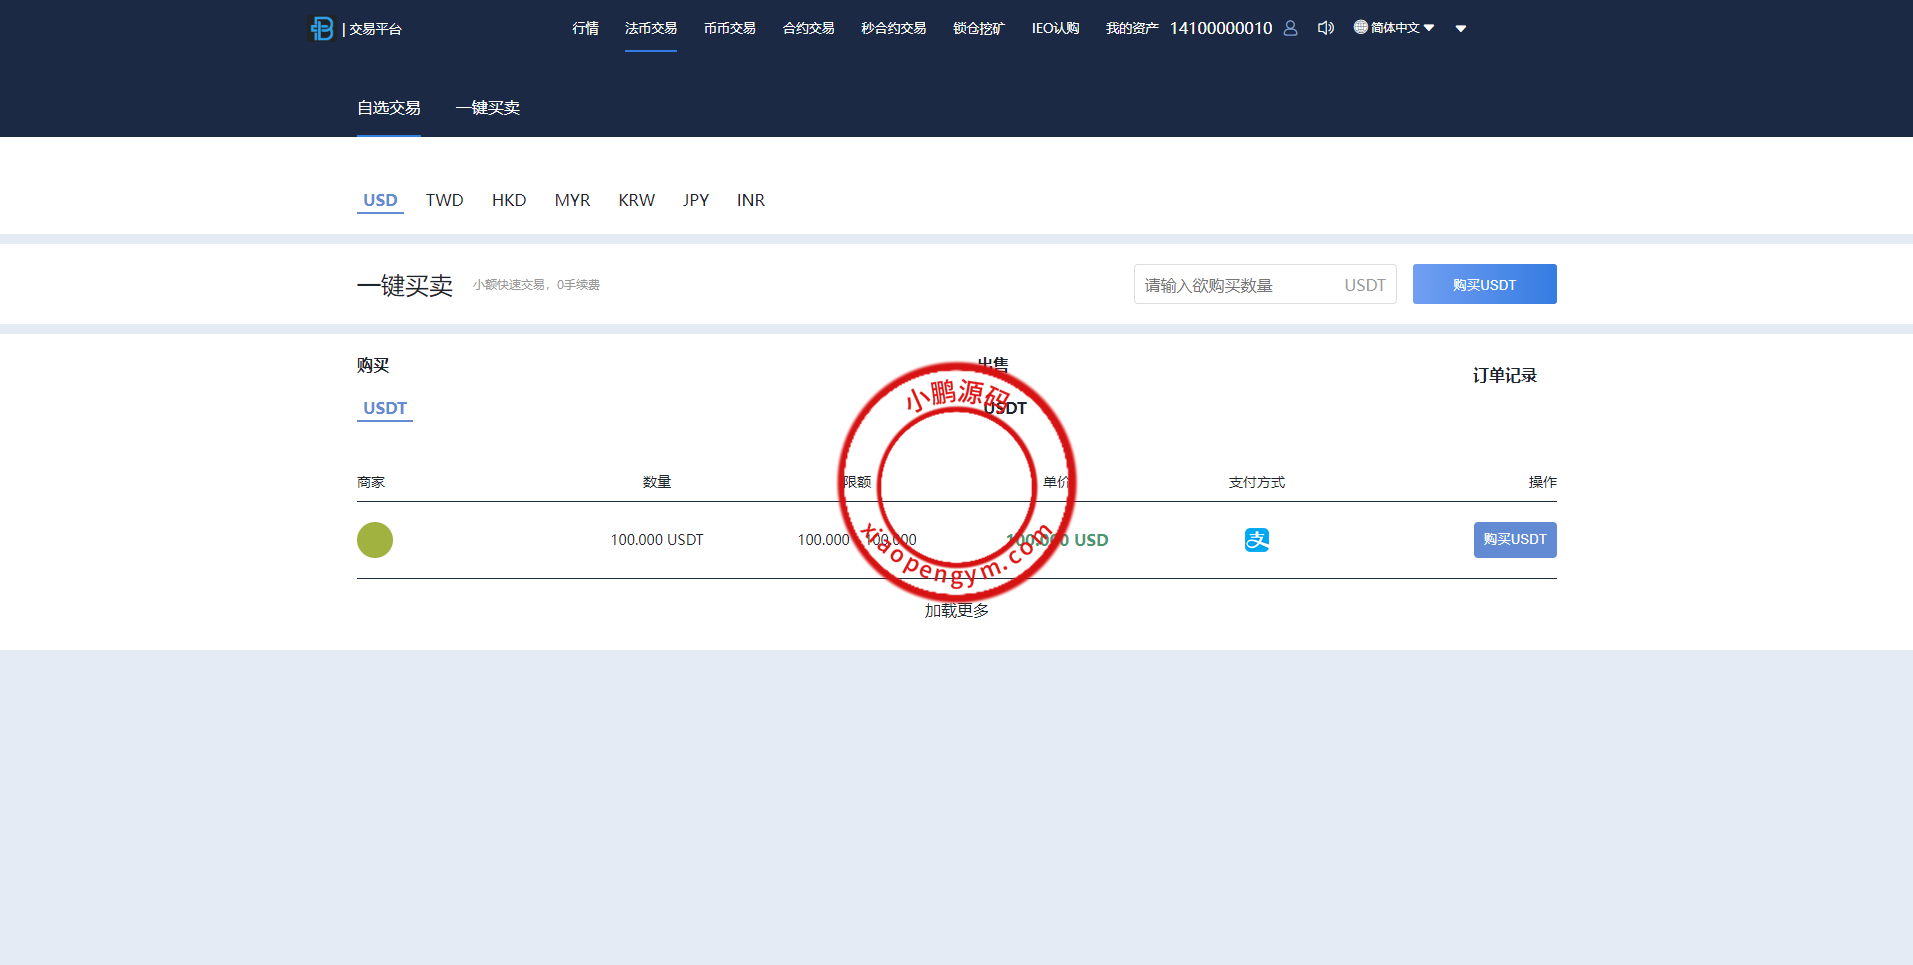Open the rightmost header dropdown arrow
The width and height of the screenshot is (1913, 965).
coord(1461,29)
